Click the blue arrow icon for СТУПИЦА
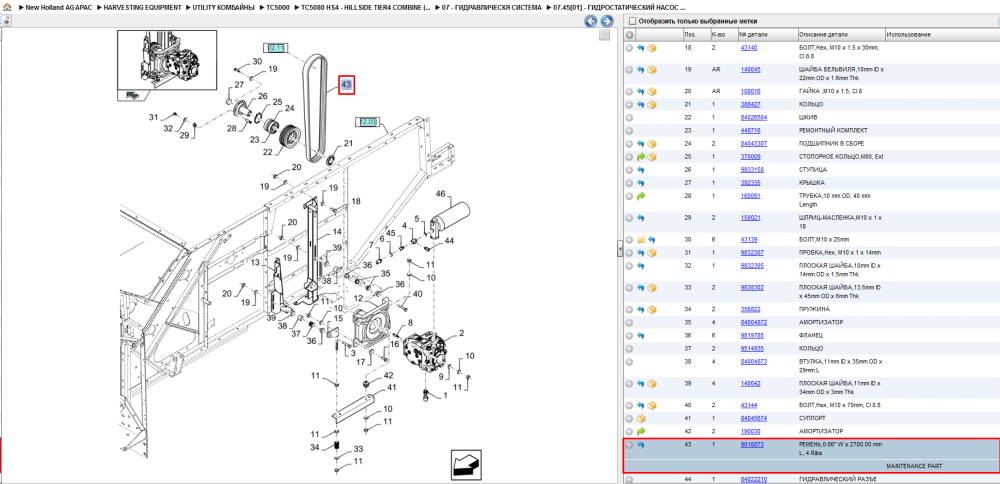Image resolution: width=1000 pixels, height=484 pixels. 641,170
